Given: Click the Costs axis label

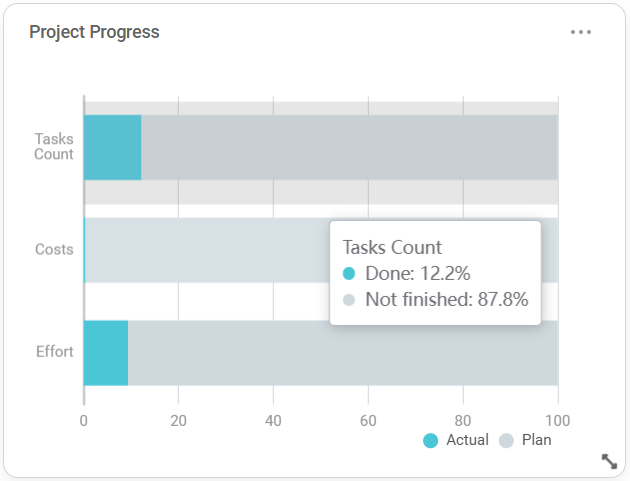Looking at the screenshot, I should (54, 249).
